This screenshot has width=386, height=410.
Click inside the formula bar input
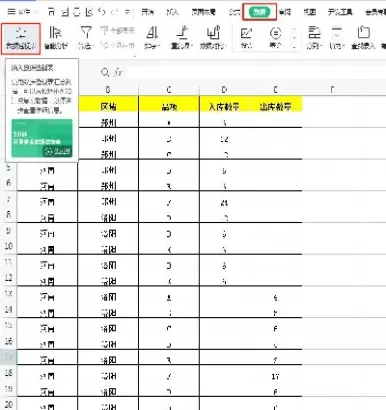click(256, 72)
